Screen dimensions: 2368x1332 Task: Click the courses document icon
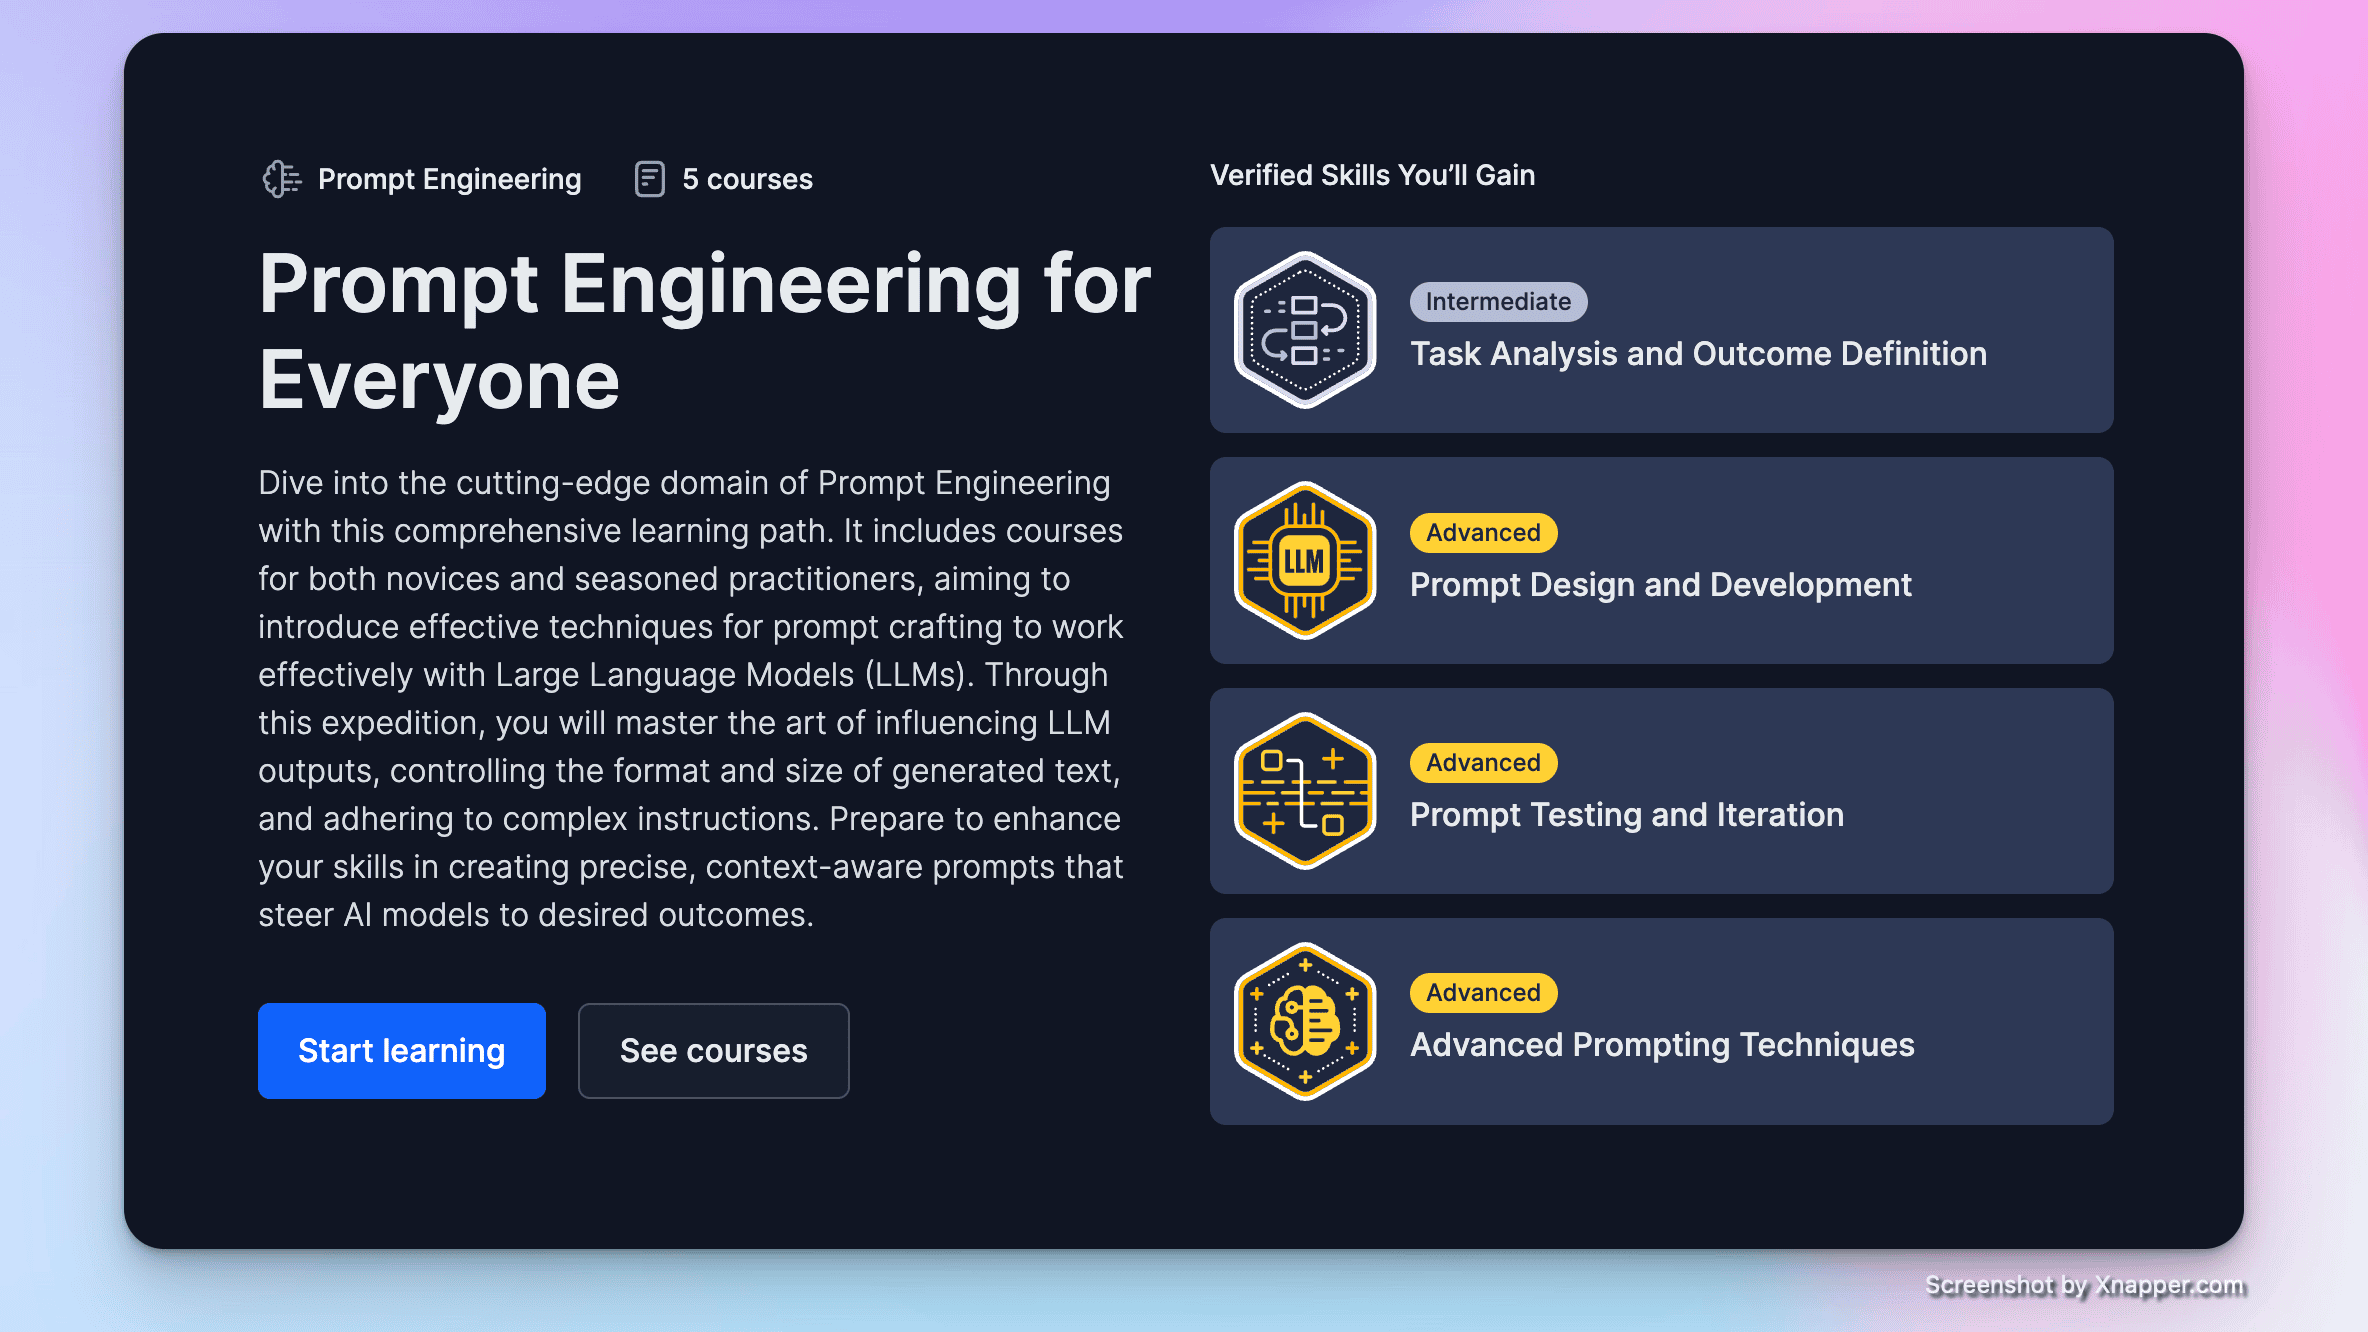(x=649, y=179)
